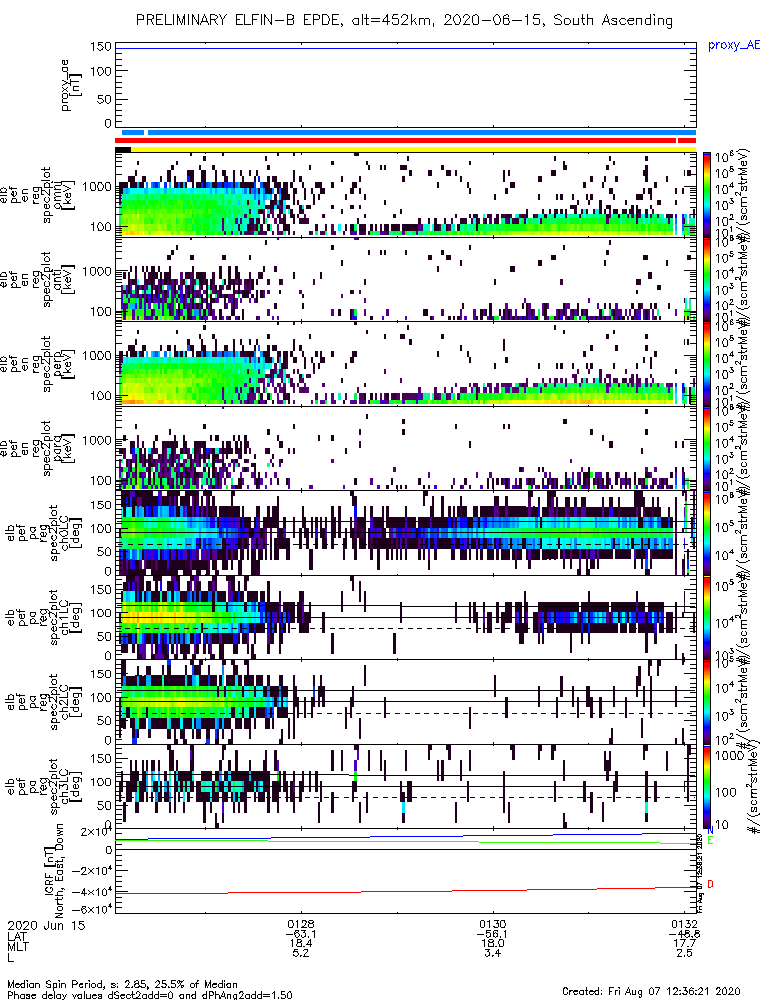
Task: Click the ch0LC pitch angle spectrogram panel
Action: pyautogui.click(x=406, y=533)
